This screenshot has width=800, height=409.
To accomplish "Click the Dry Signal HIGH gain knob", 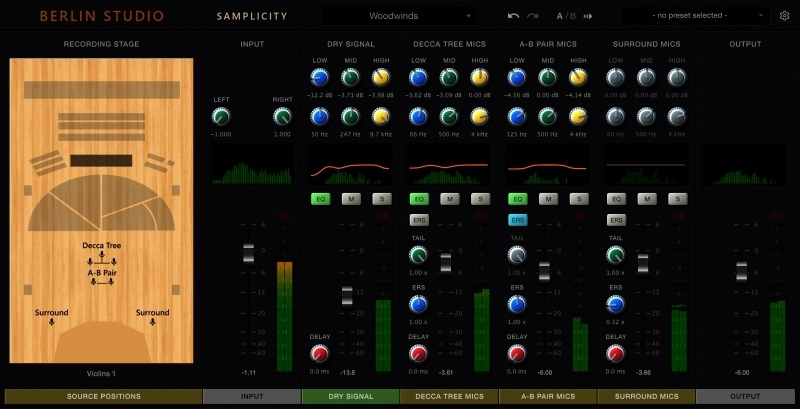I will tap(381, 78).
